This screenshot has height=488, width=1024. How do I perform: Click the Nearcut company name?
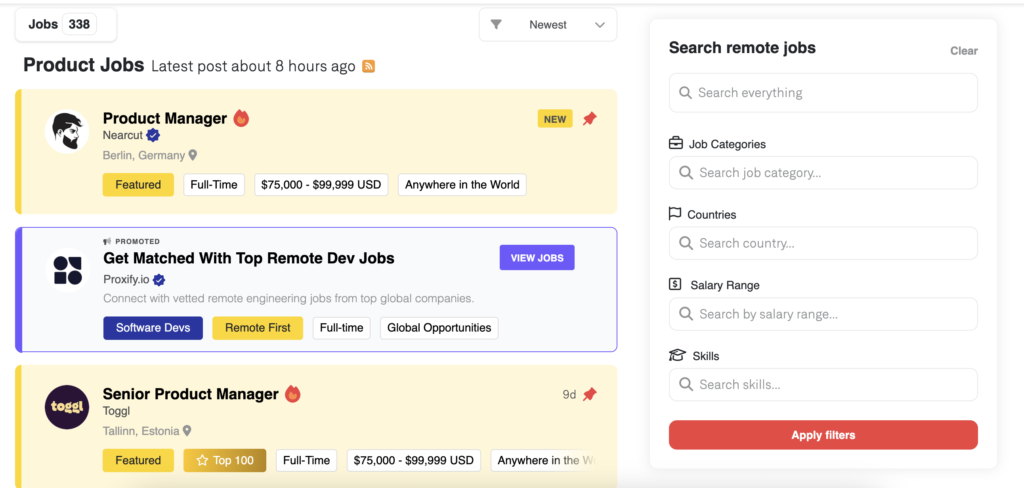pyautogui.click(x=123, y=135)
